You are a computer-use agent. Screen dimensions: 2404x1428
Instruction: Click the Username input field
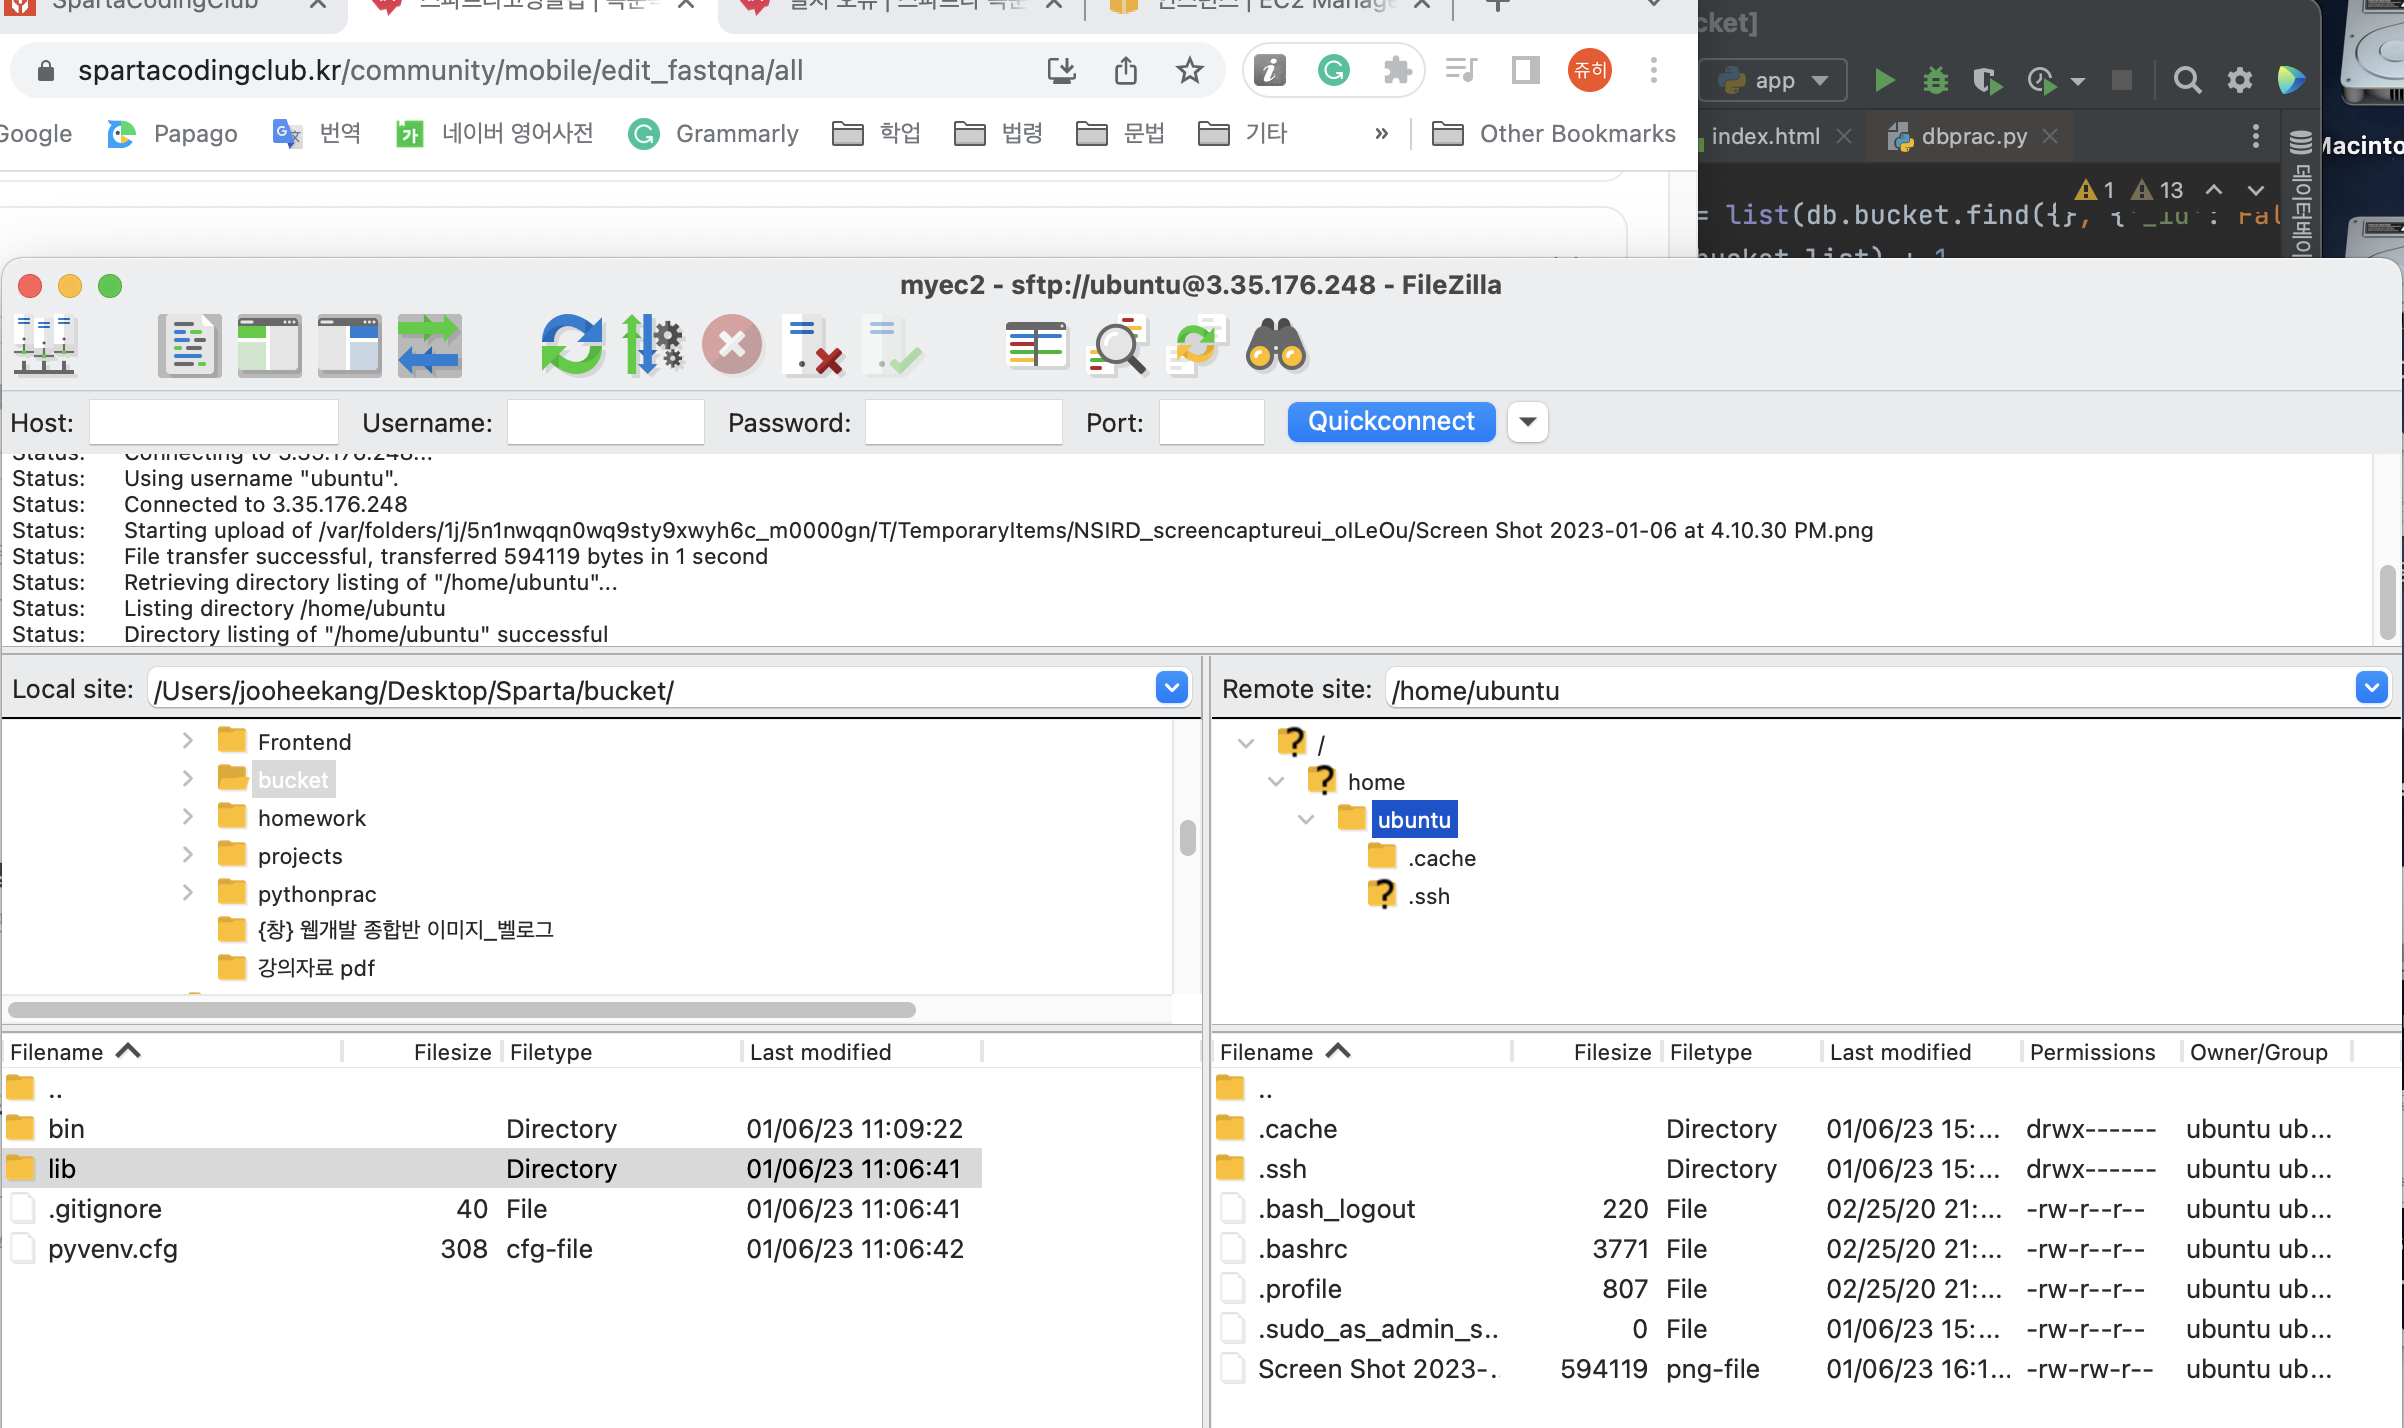pyautogui.click(x=606, y=422)
